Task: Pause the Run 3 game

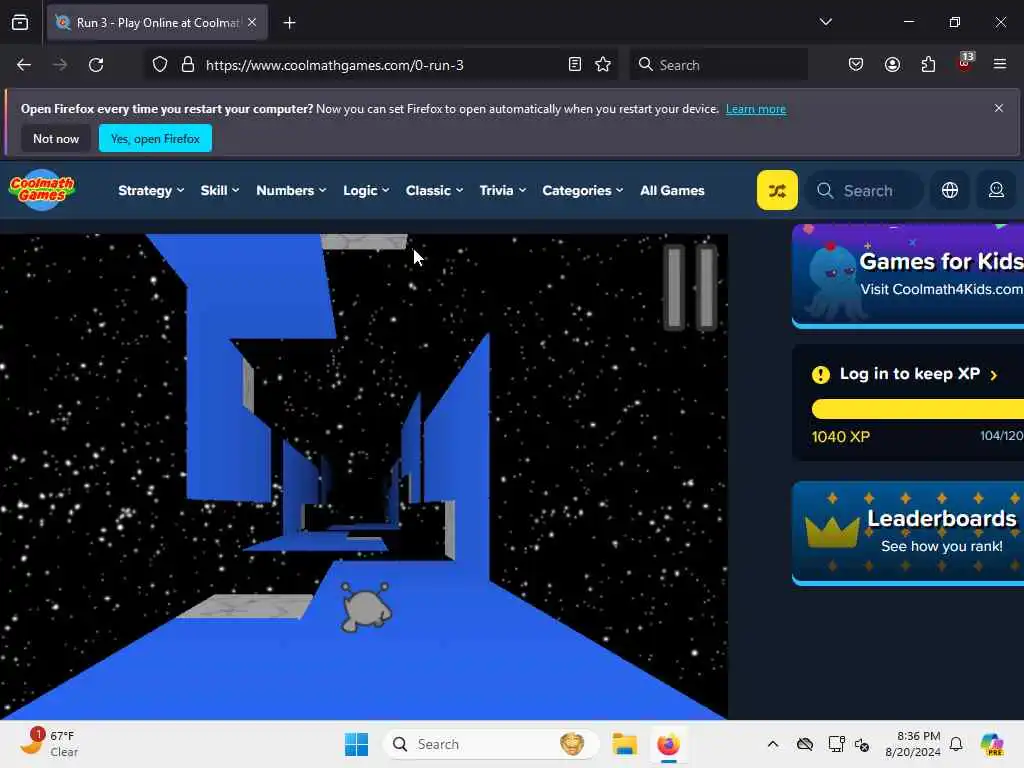Action: click(x=690, y=287)
